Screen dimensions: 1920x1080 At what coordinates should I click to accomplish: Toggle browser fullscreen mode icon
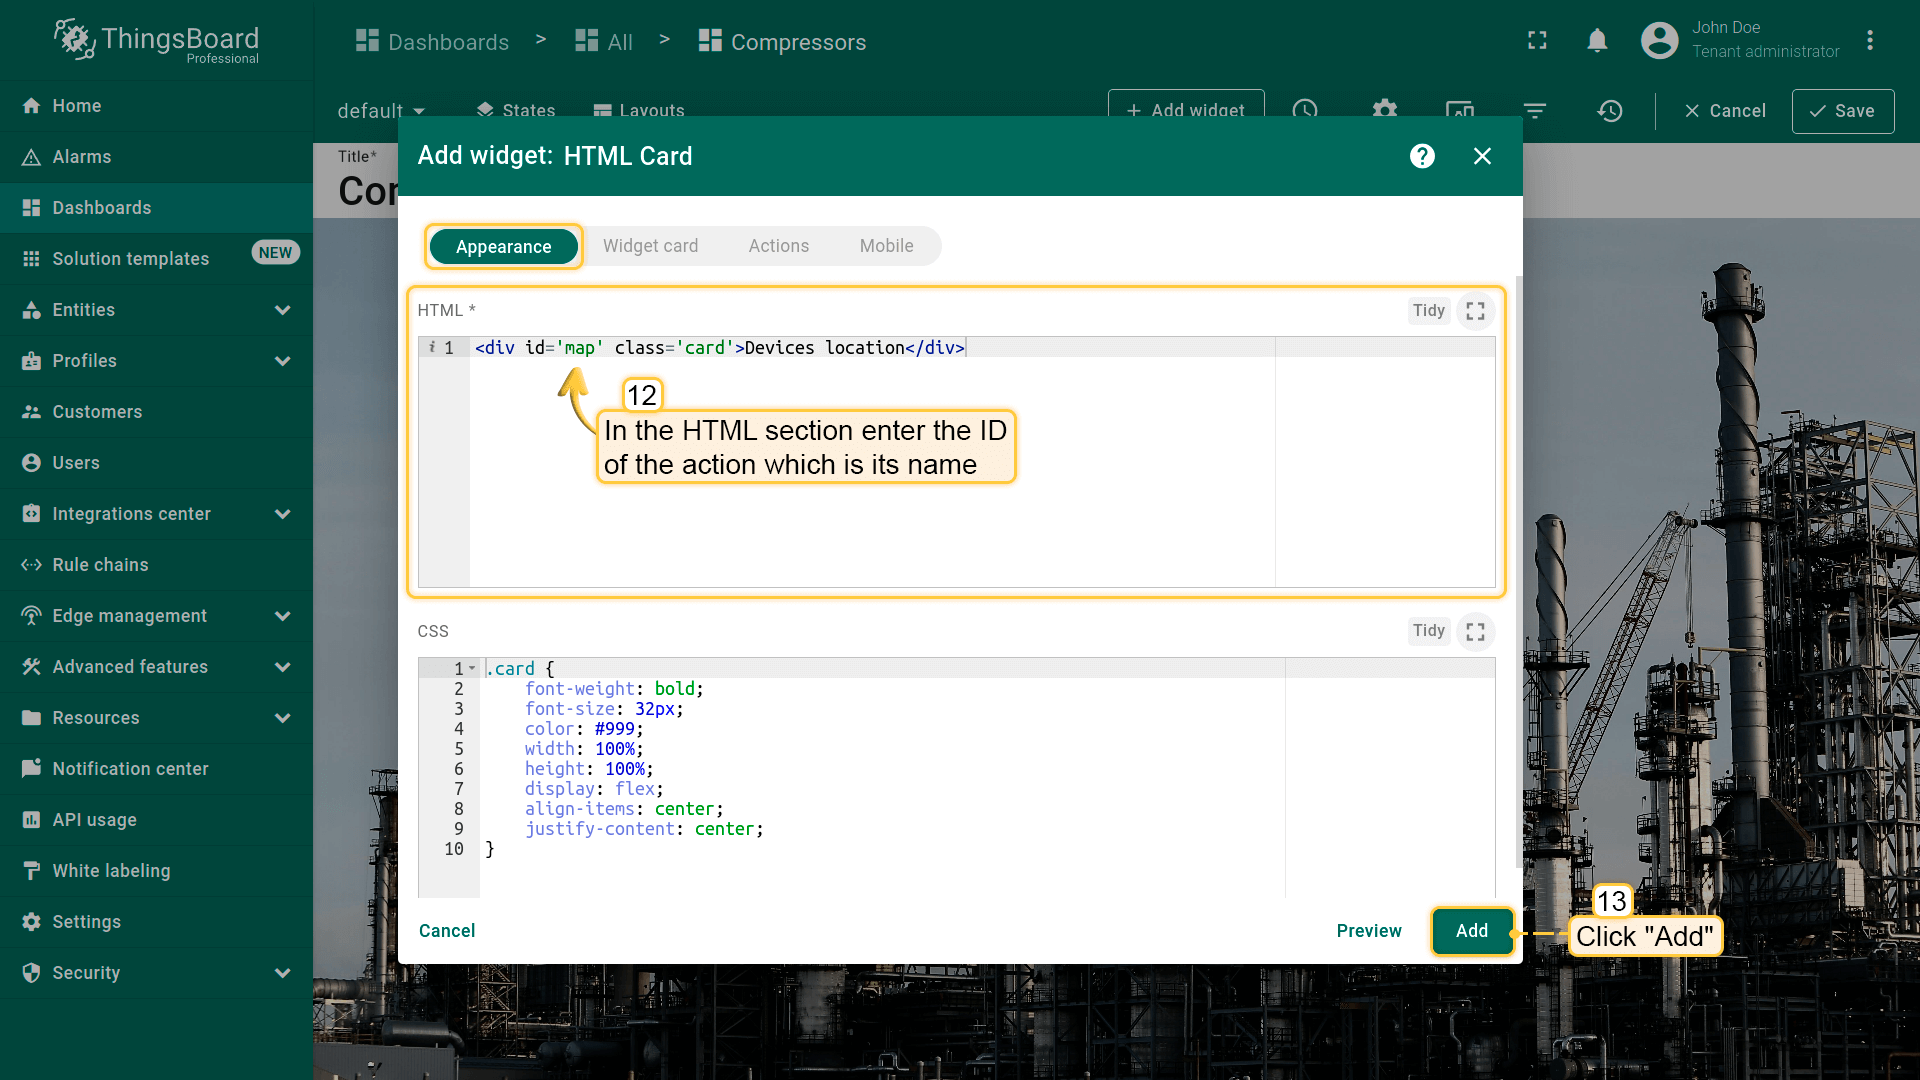click(1537, 41)
